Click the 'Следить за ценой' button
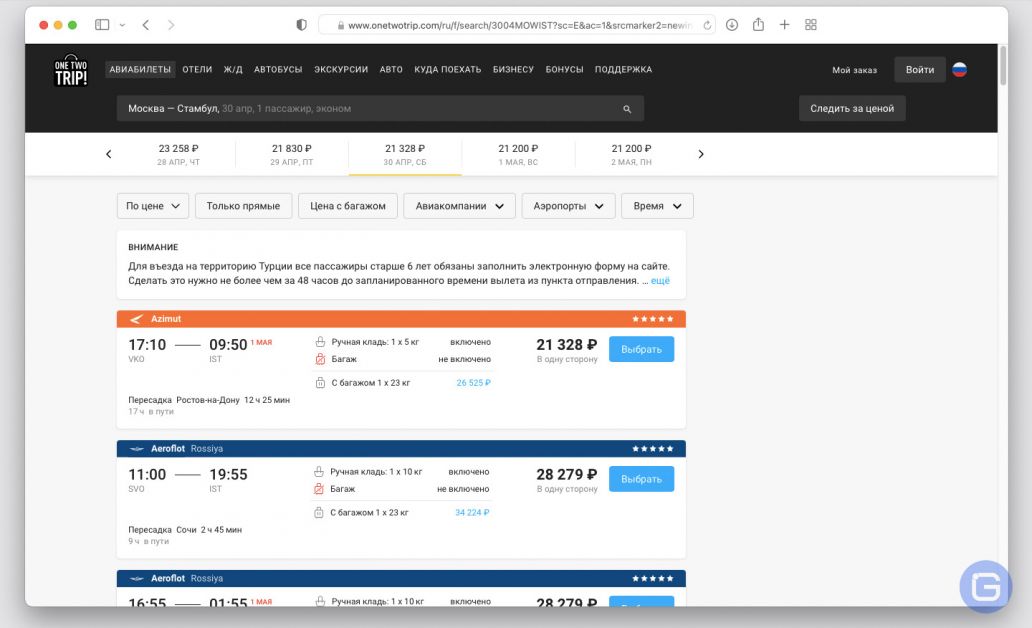 pos(852,109)
